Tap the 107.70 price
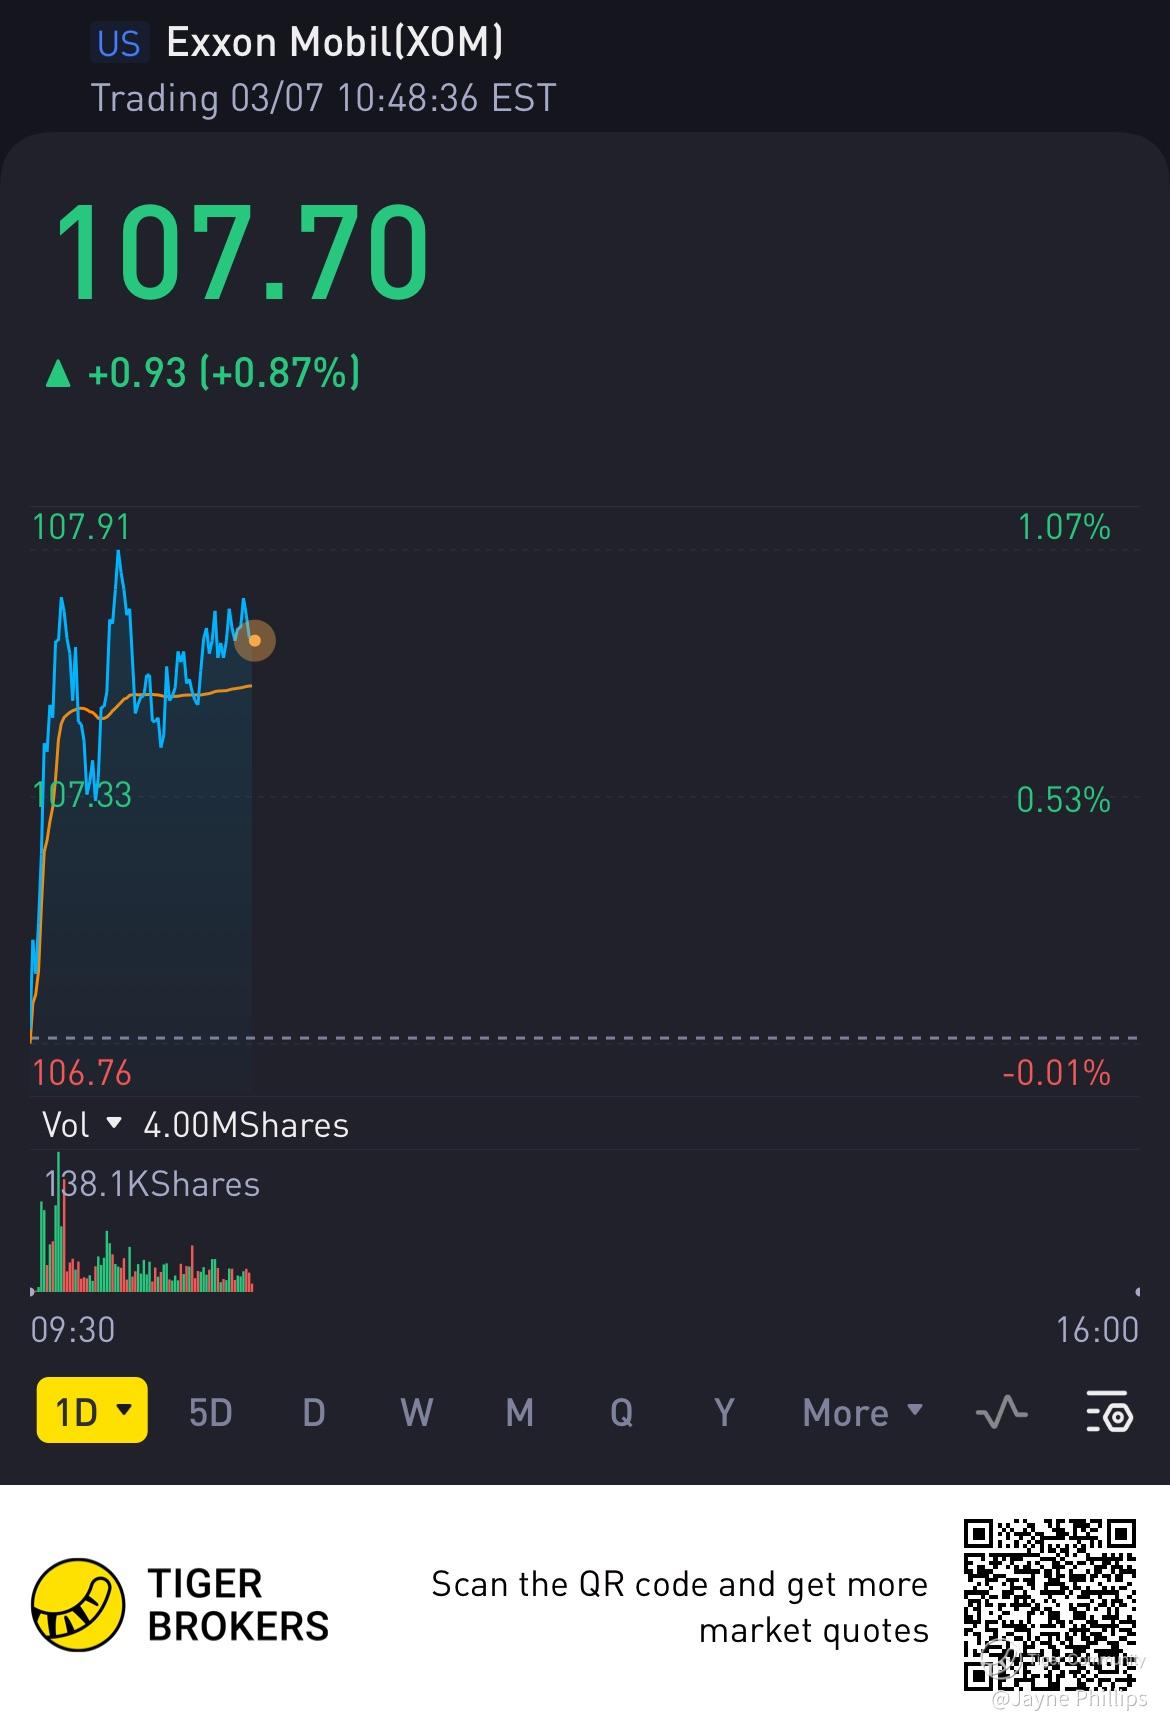Viewport: 1170px width, 1725px height. pos(242,252)
